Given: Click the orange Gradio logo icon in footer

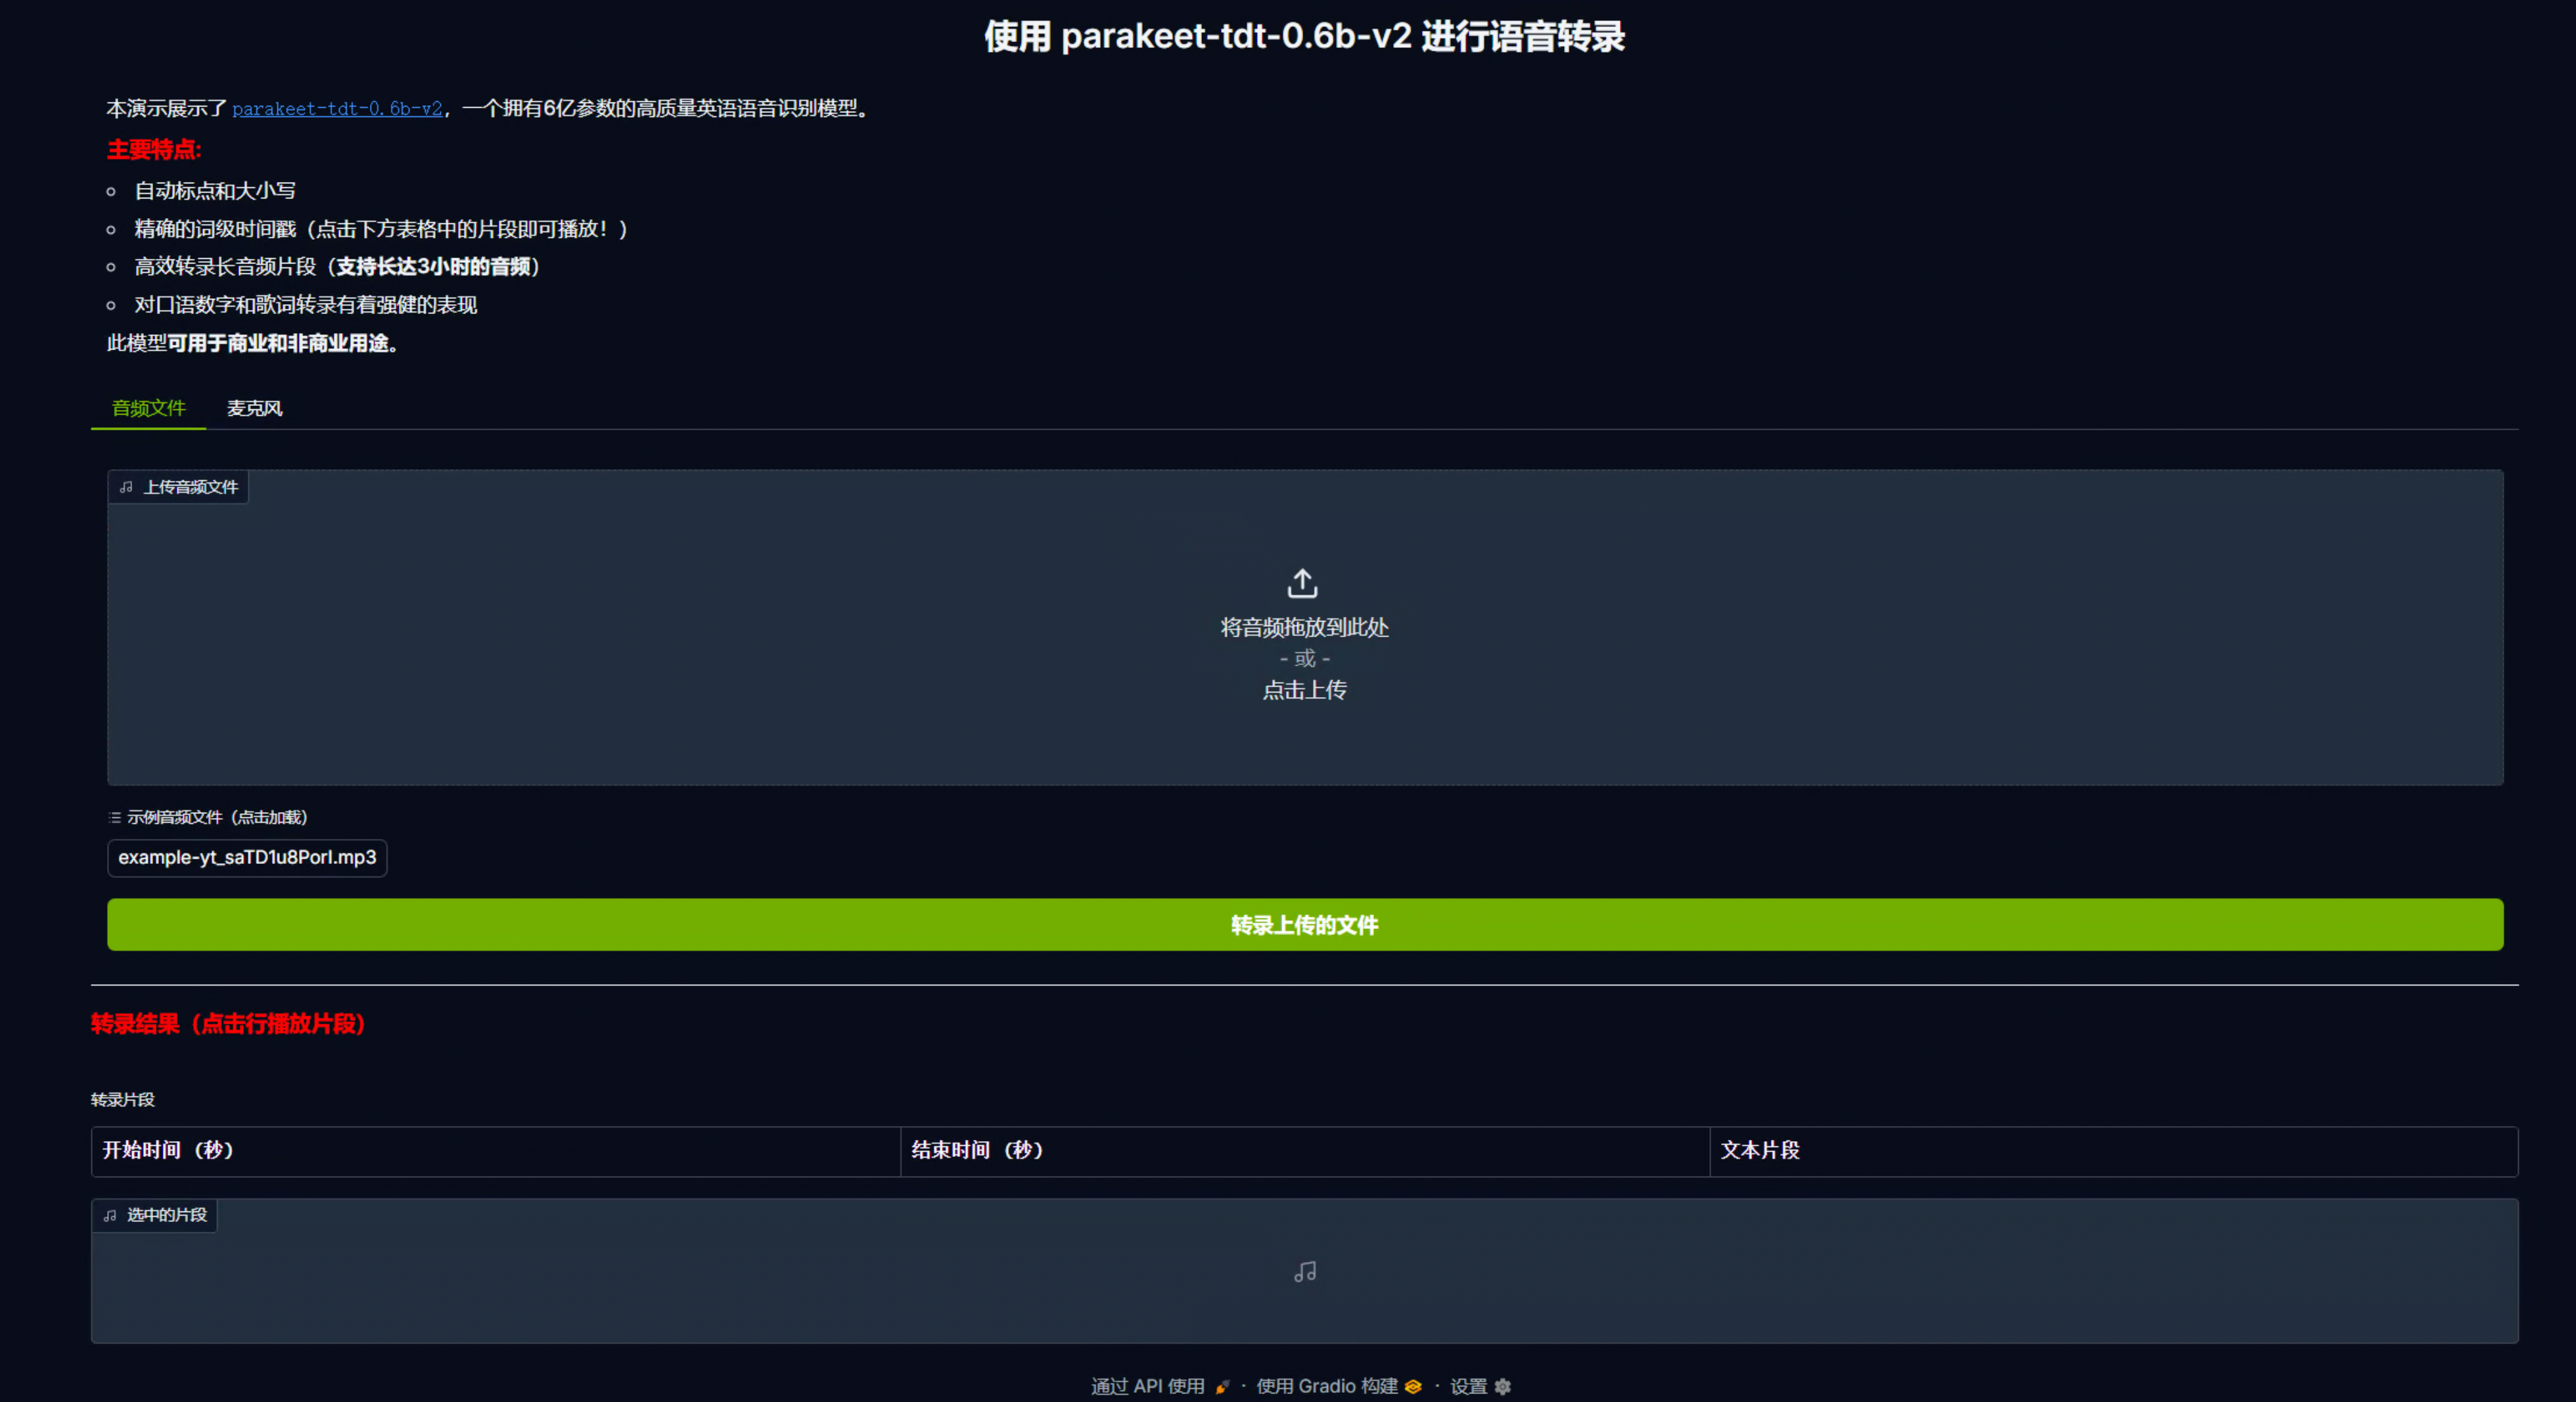Looking at the screenshot, I should [x=1412, y=1386].
